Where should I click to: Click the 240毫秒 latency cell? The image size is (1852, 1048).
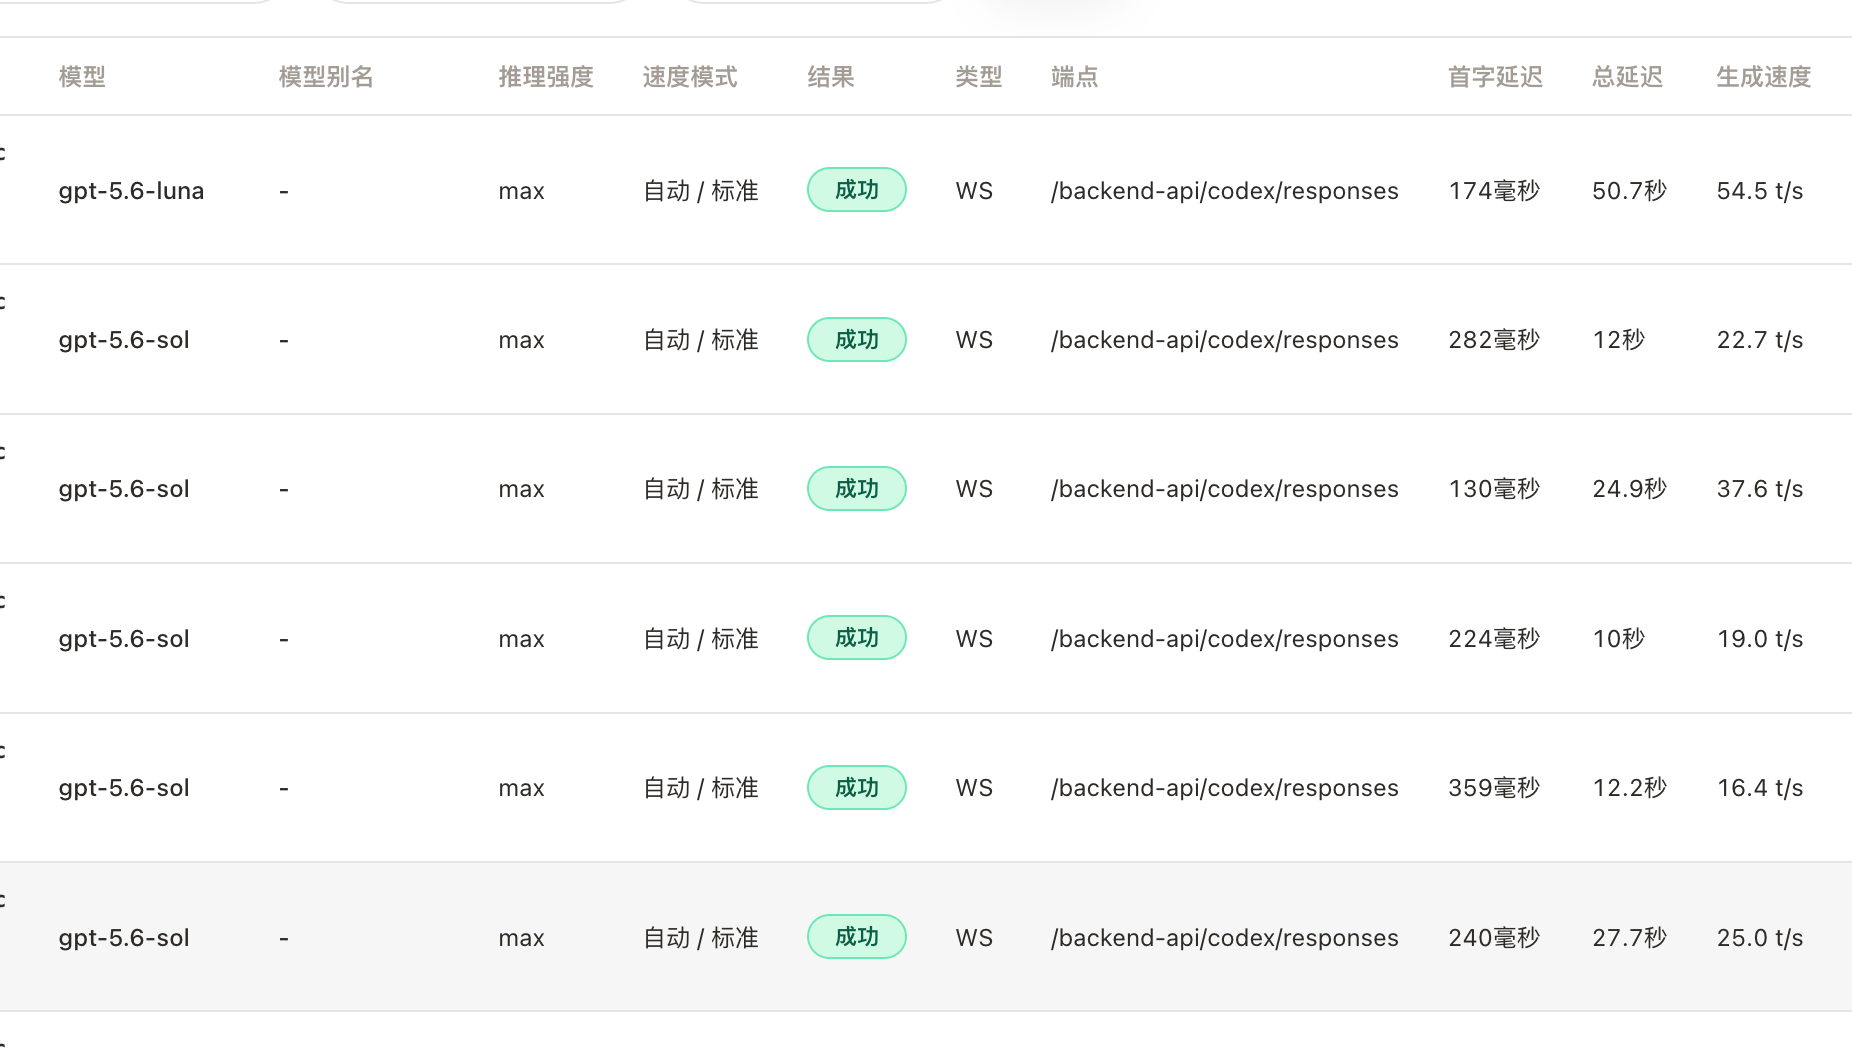point(1494,938)
